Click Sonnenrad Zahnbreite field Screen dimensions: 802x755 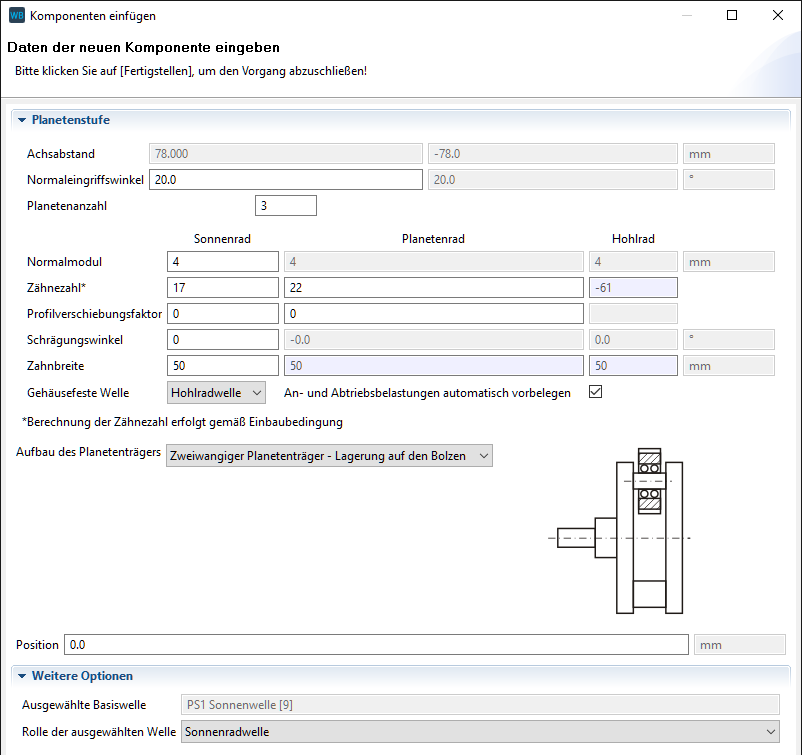pyautogui.click(x=223, y=366)
